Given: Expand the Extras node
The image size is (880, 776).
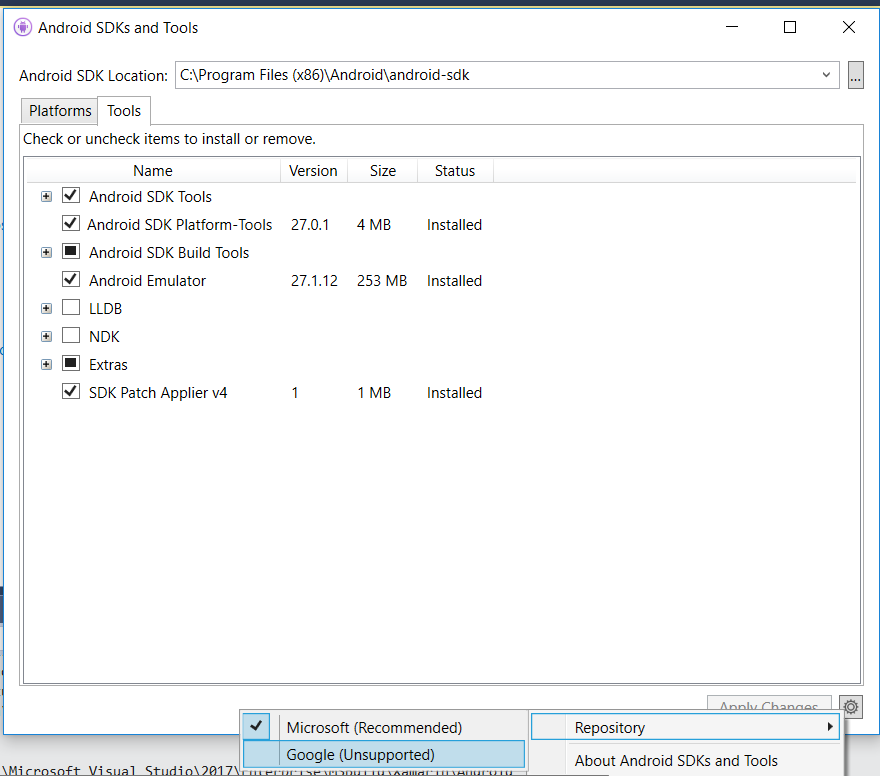Looking at the screenshot, I should pyautogui.click(x=46, y=364).
